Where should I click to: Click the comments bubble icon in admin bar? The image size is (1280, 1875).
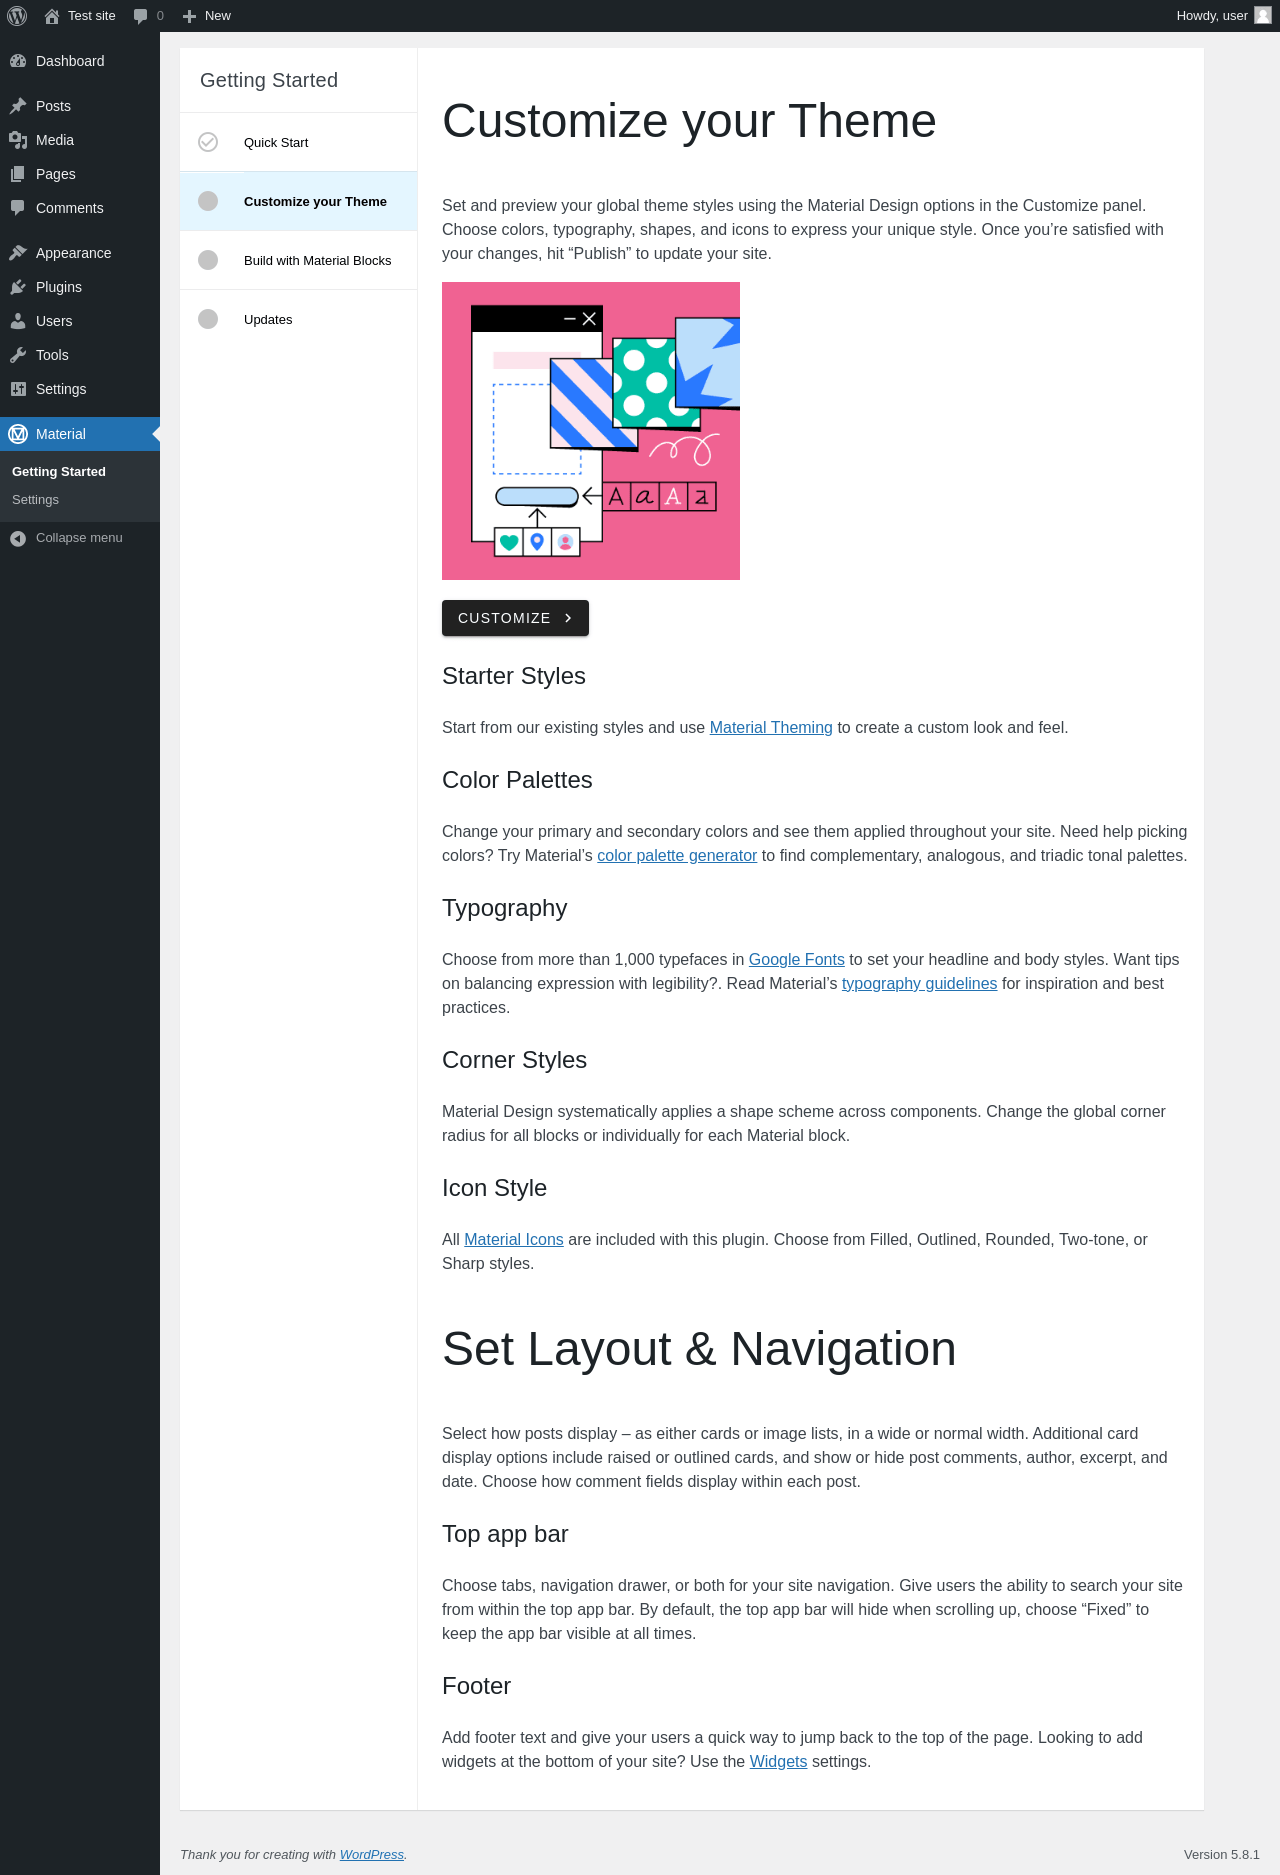(140, 16)
